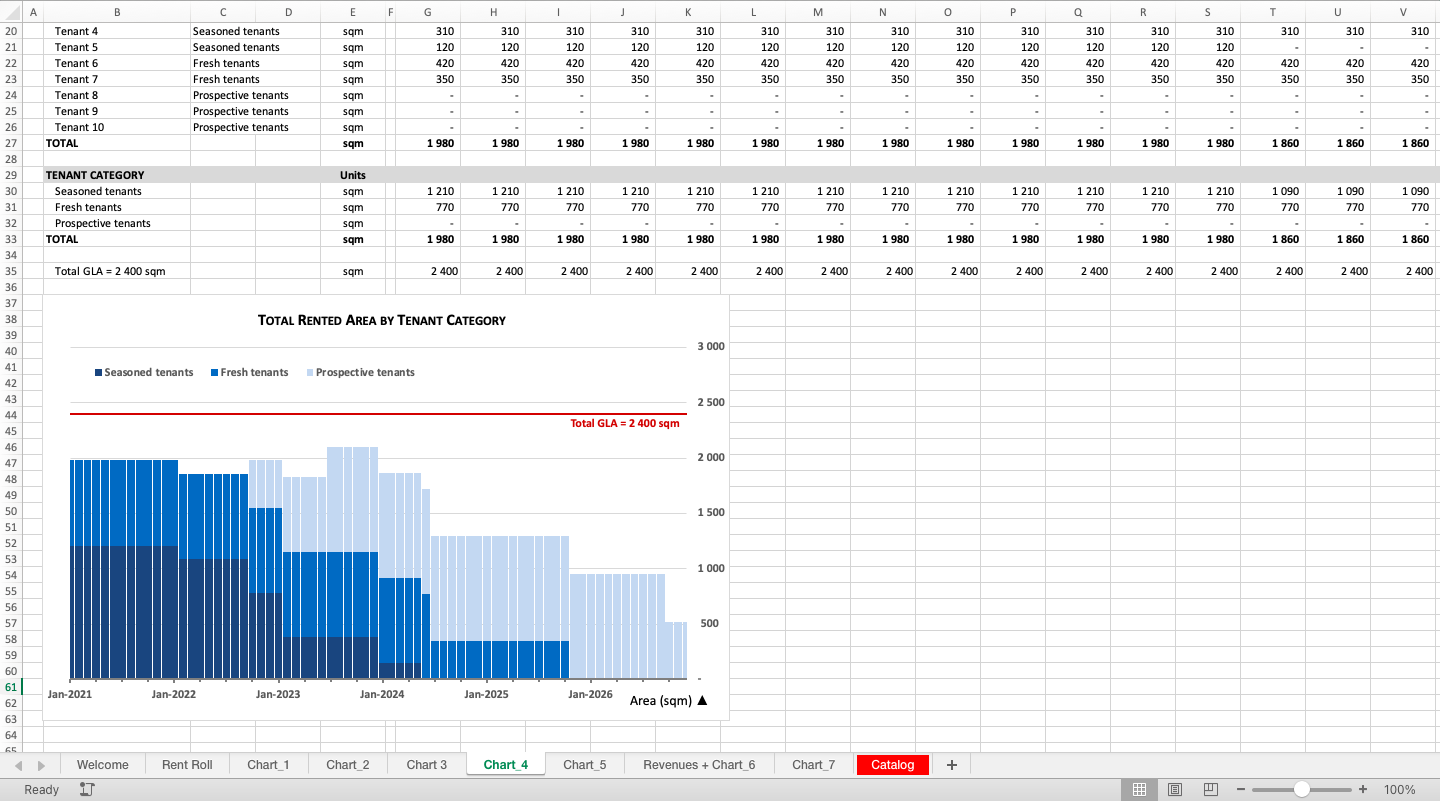Click the zoom in plus icon
This screenshot has width=1440, height=801.
click(x=1363, y=789)
